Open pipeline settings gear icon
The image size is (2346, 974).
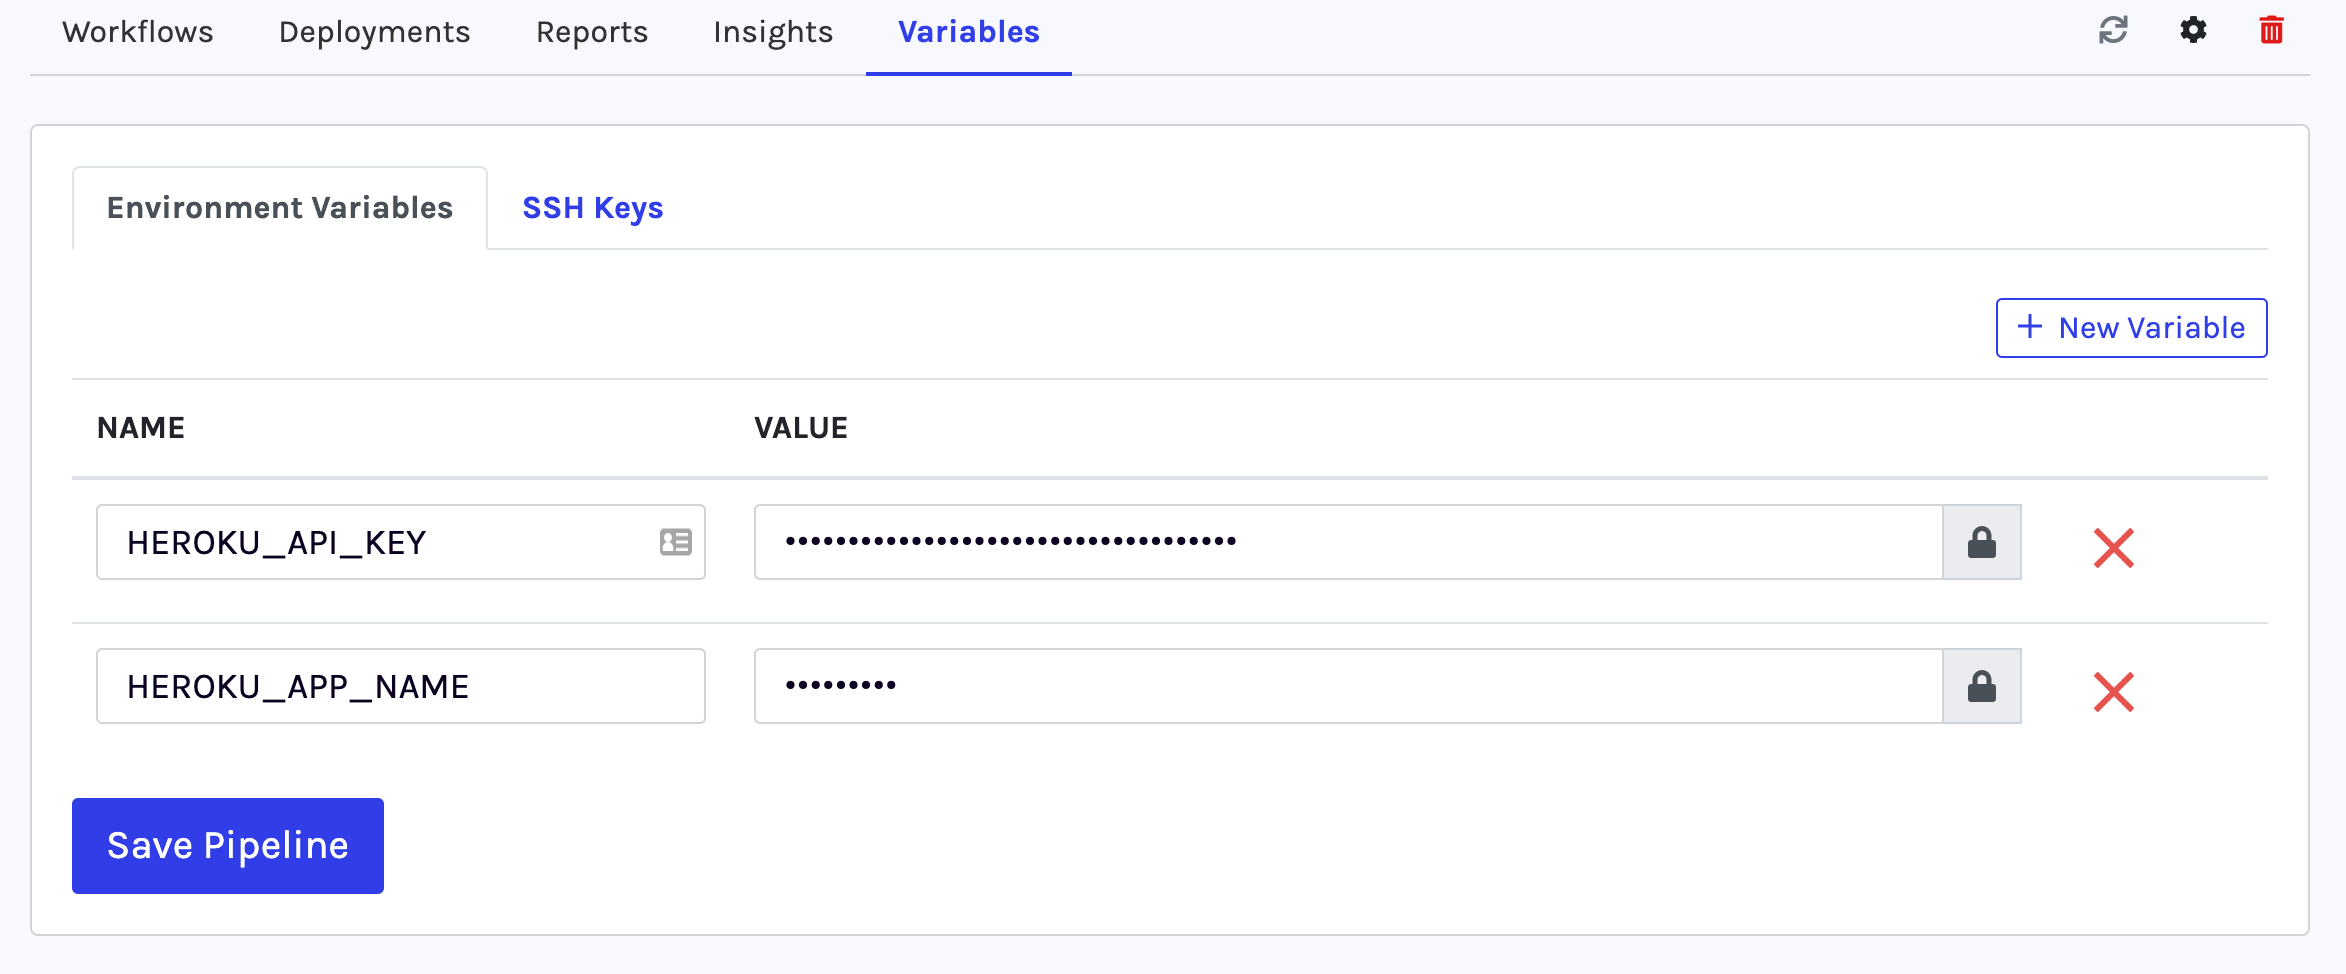click(x=2192, y=30)
